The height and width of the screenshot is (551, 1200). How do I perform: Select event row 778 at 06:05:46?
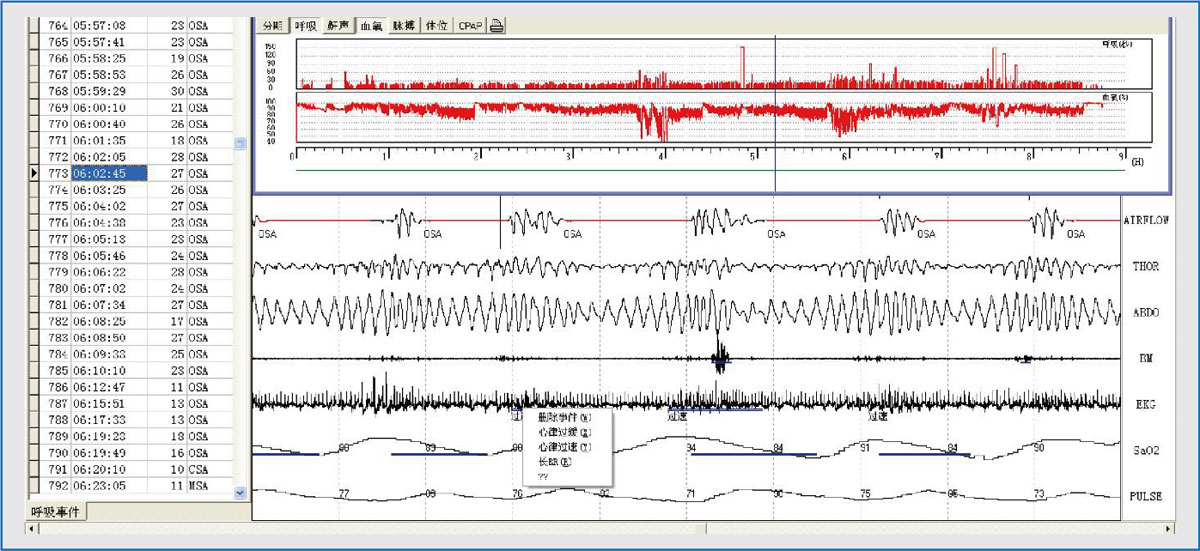(x=130, y=255)
